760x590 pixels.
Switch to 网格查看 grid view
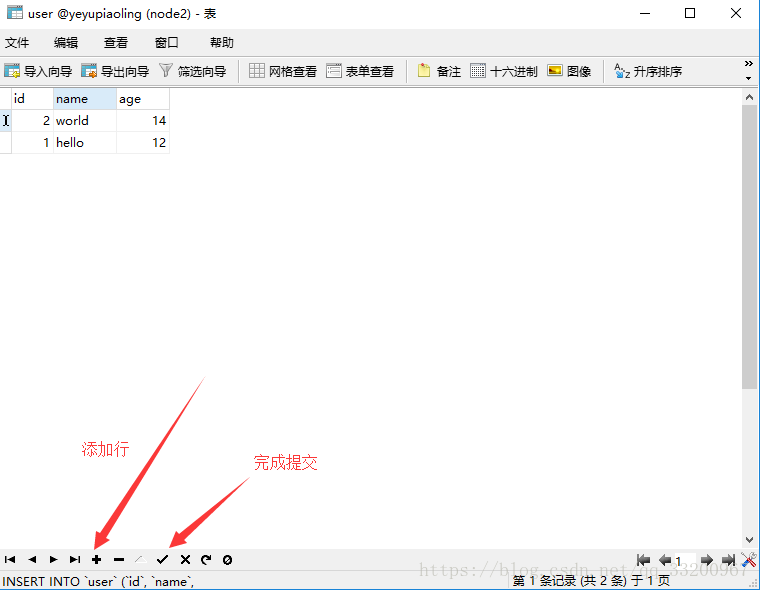[283, 71]
